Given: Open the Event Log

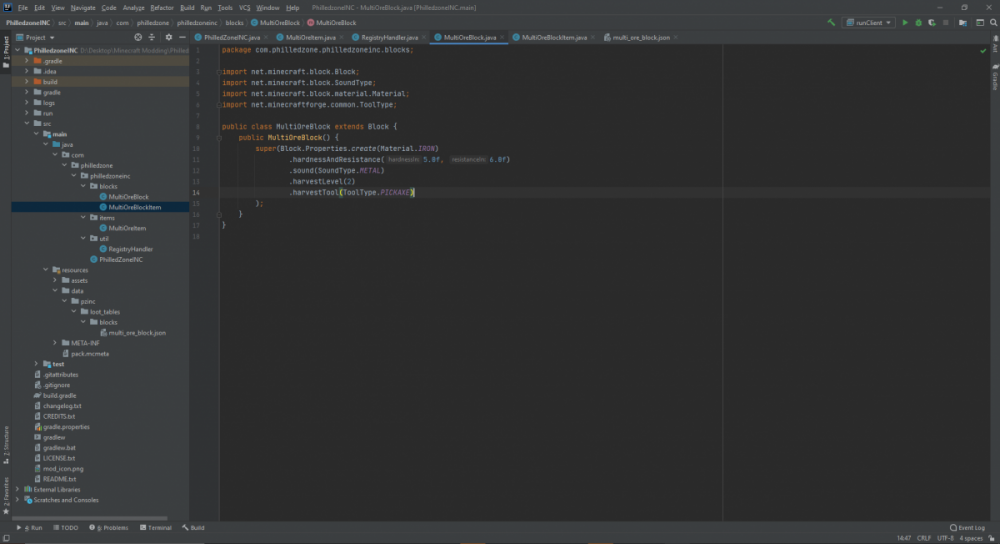Looking at the screenshot, I should point(967,528).
